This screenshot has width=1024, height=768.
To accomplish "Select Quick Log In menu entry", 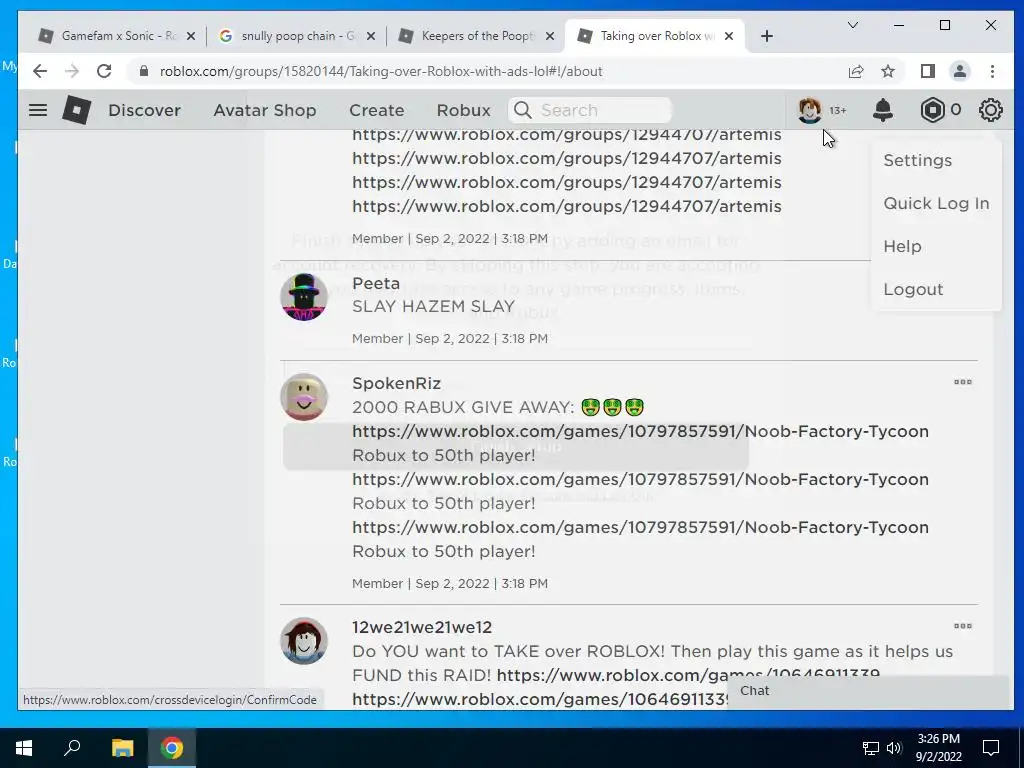I will coord(936,203).
